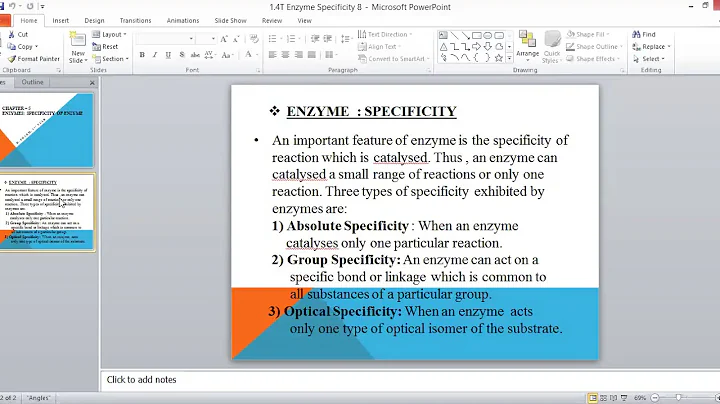Open the Columns options

[x=332, y=55]
